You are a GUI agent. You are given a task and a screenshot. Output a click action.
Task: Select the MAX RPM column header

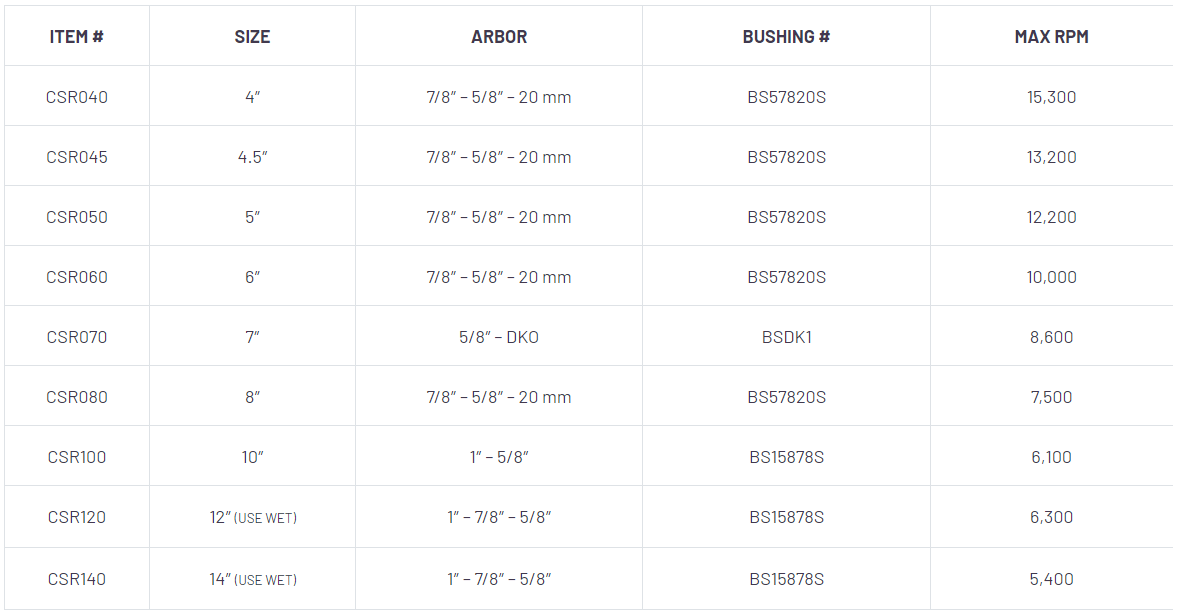[1051, 37]
